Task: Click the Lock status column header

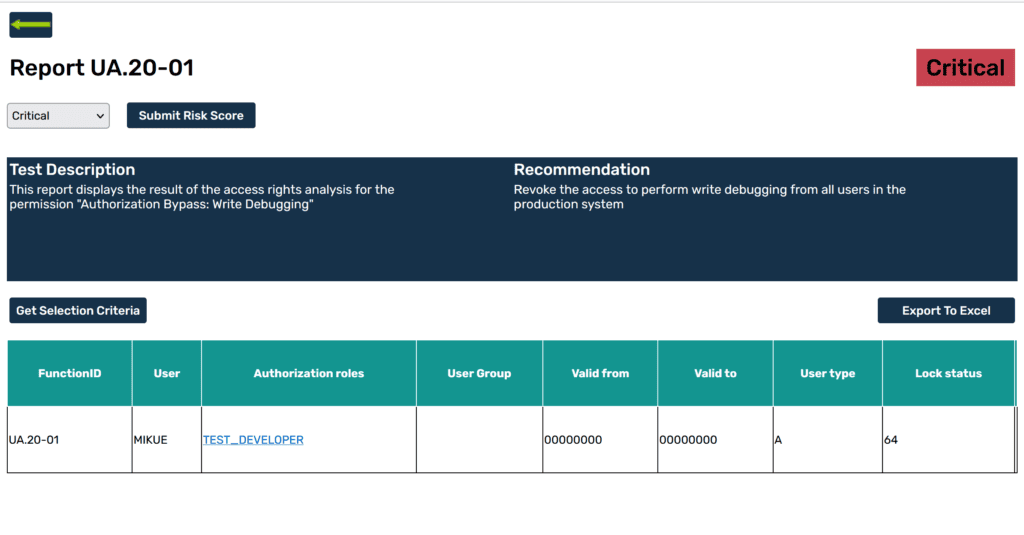Action: point(948,373)
